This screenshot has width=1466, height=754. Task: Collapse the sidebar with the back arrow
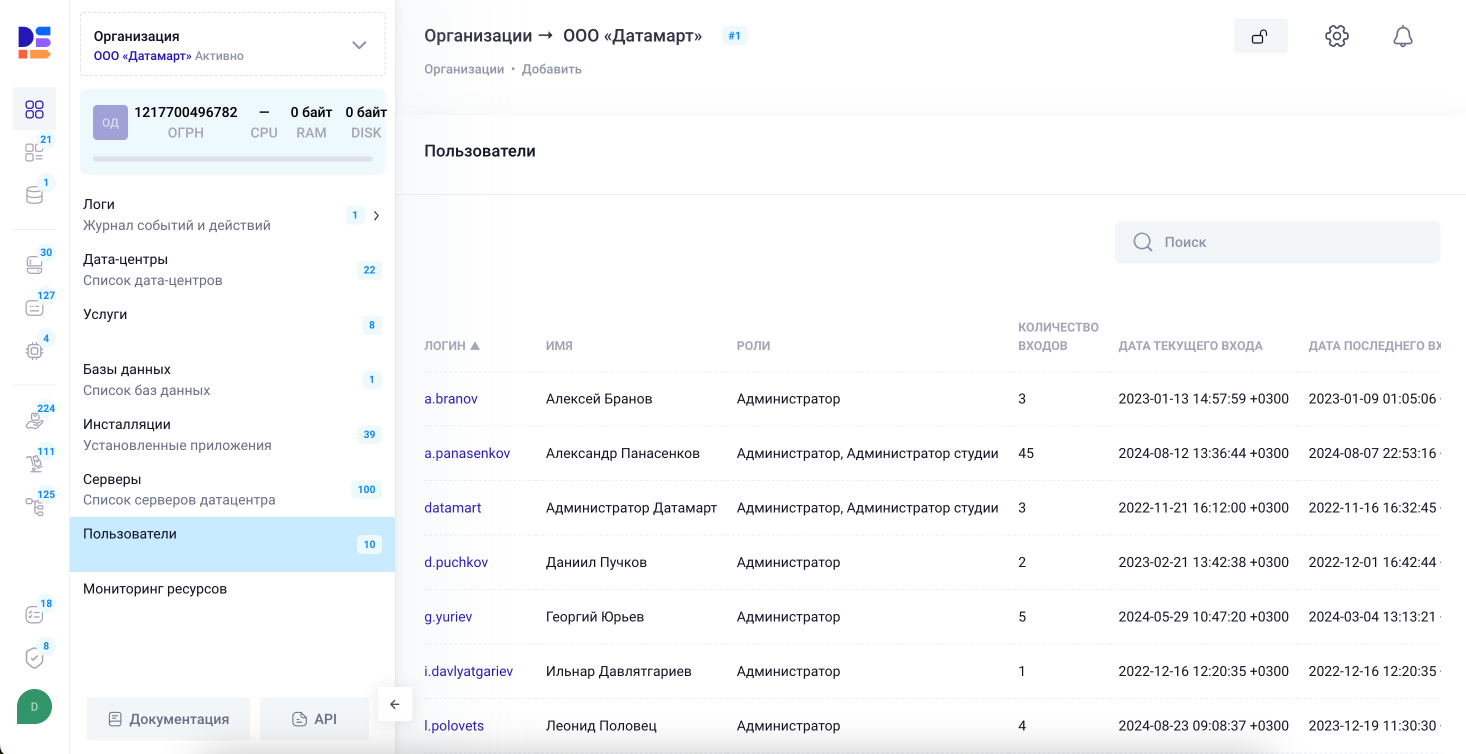(x=395, y=704)
